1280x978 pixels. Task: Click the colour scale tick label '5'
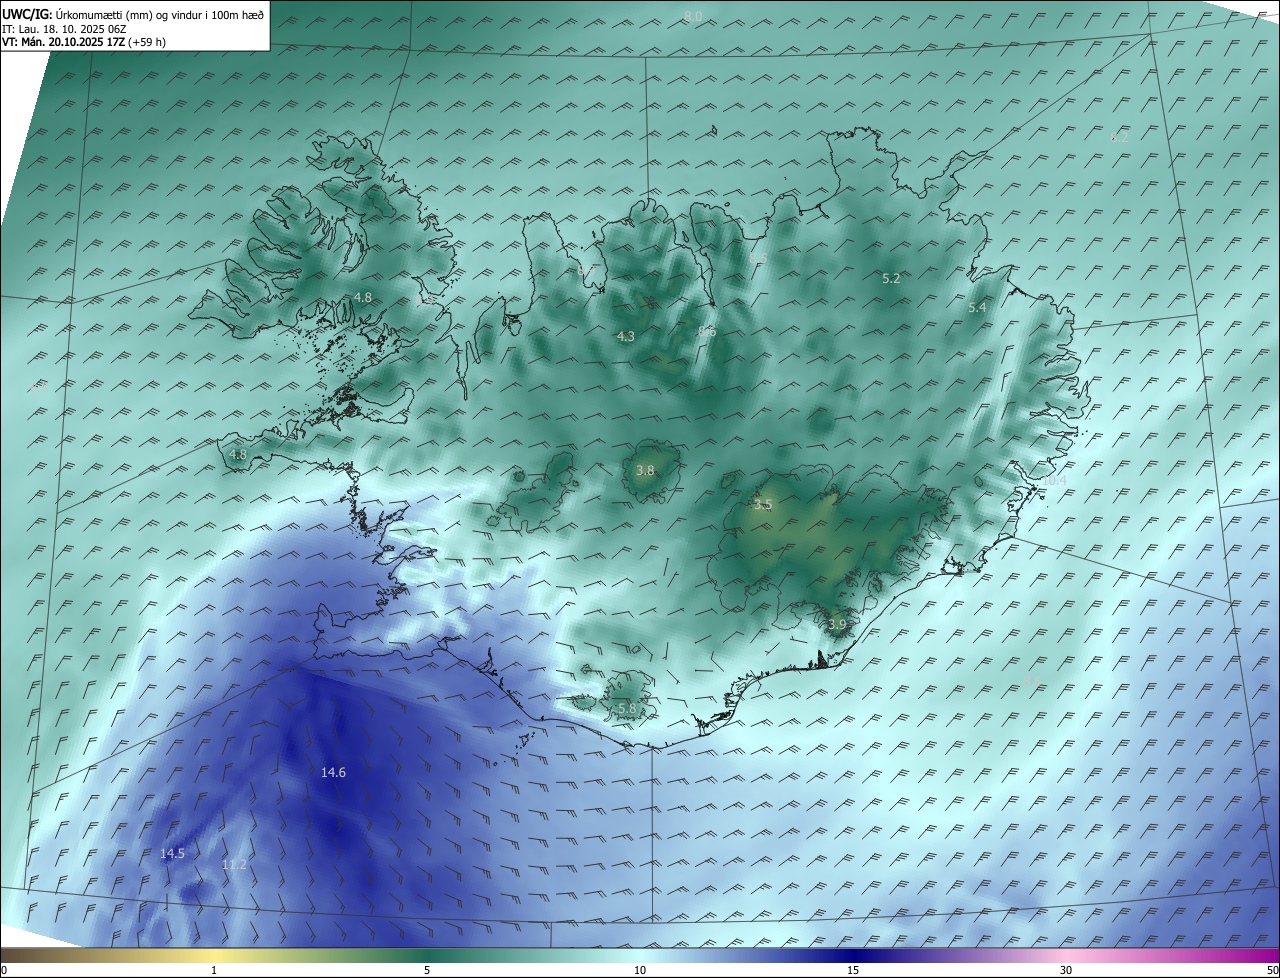point(427,971)
